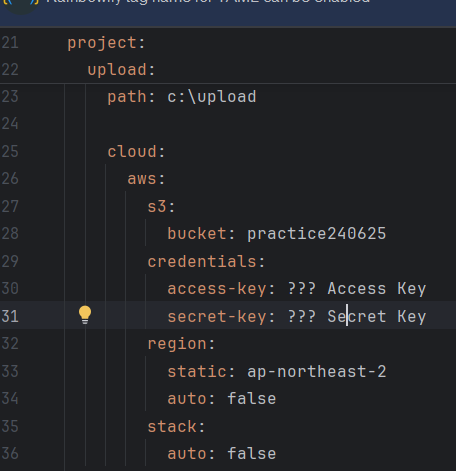Image resolution: width=456 pixels, height=471 pixels.
Task: Click the 's3:' key on line 27
Action: point(161,206)
